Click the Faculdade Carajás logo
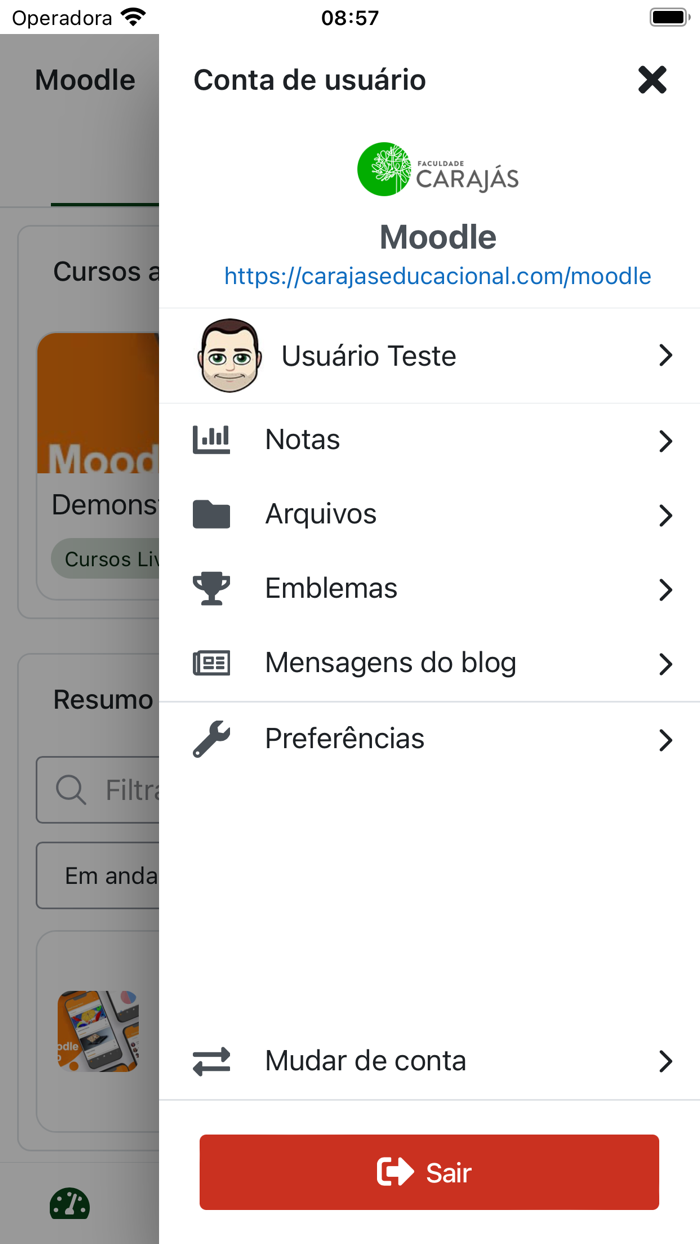700x1244 pixels. click(x=437, y=168)
